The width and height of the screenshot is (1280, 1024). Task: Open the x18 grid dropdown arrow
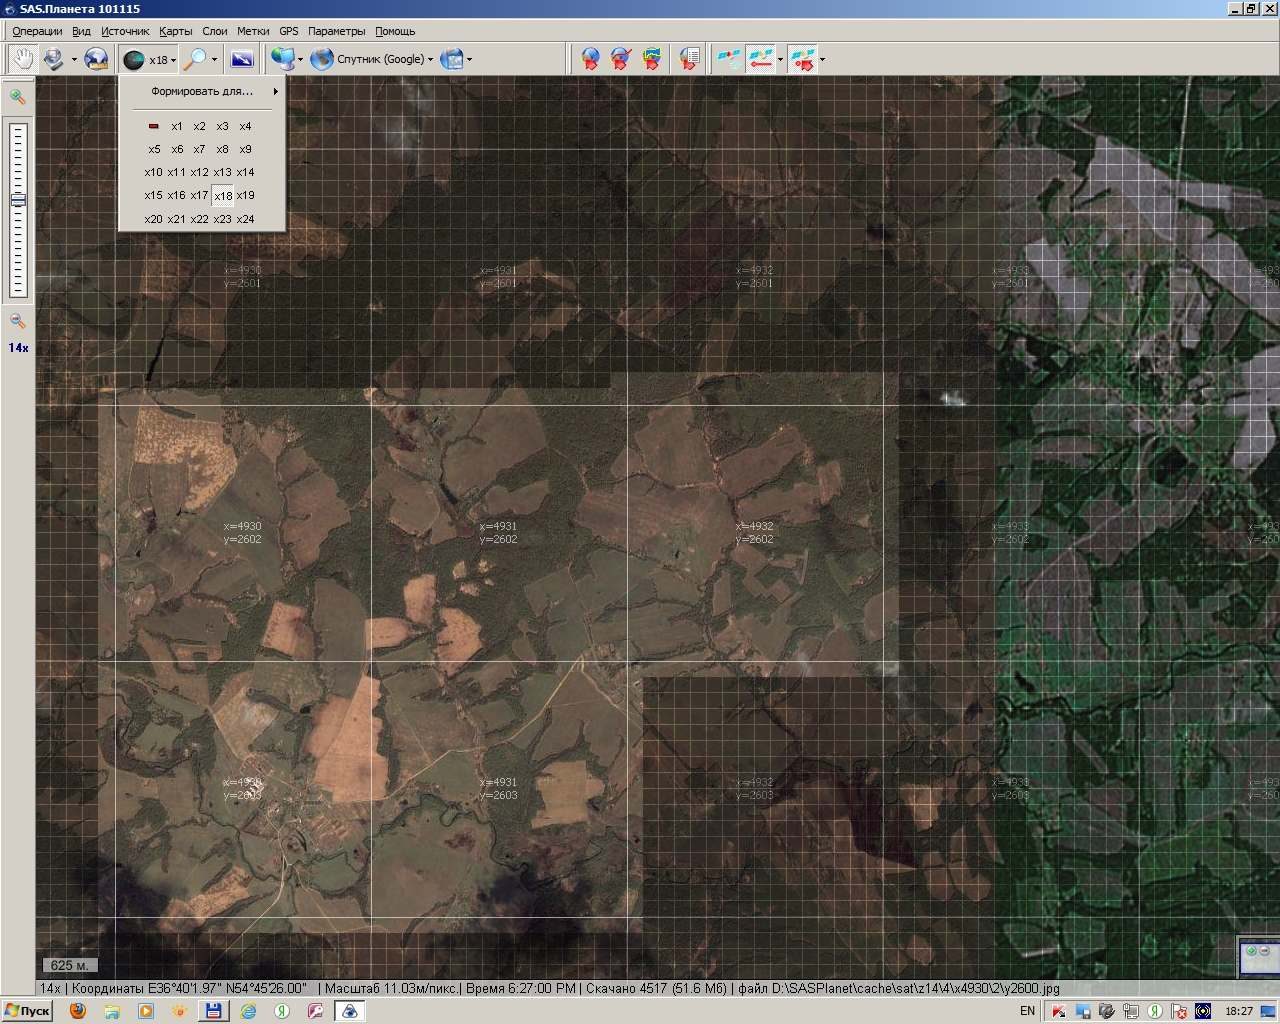pyautogui.click(x=173, y=60)
